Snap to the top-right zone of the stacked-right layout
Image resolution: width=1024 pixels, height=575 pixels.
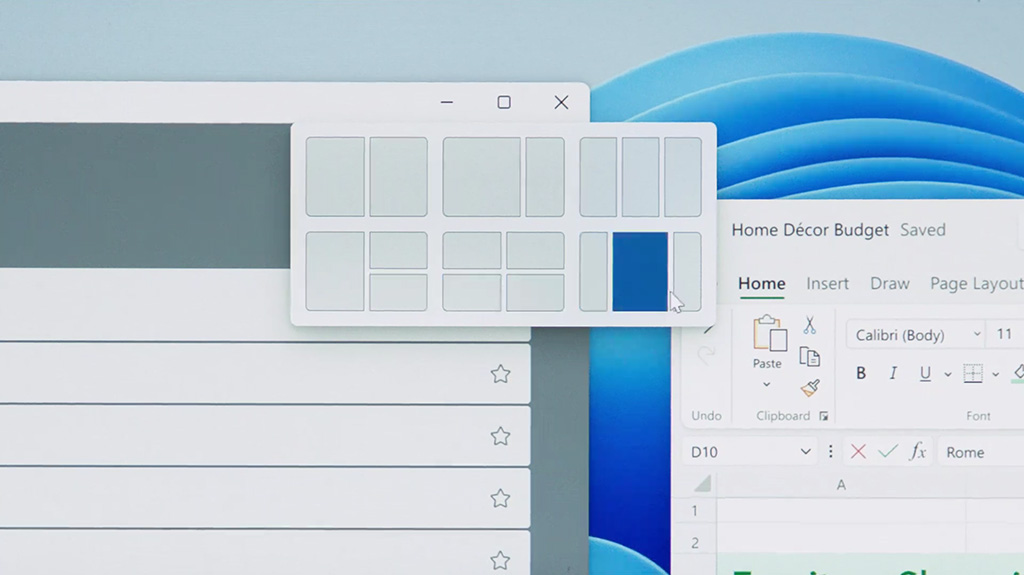tap(398, 250)
